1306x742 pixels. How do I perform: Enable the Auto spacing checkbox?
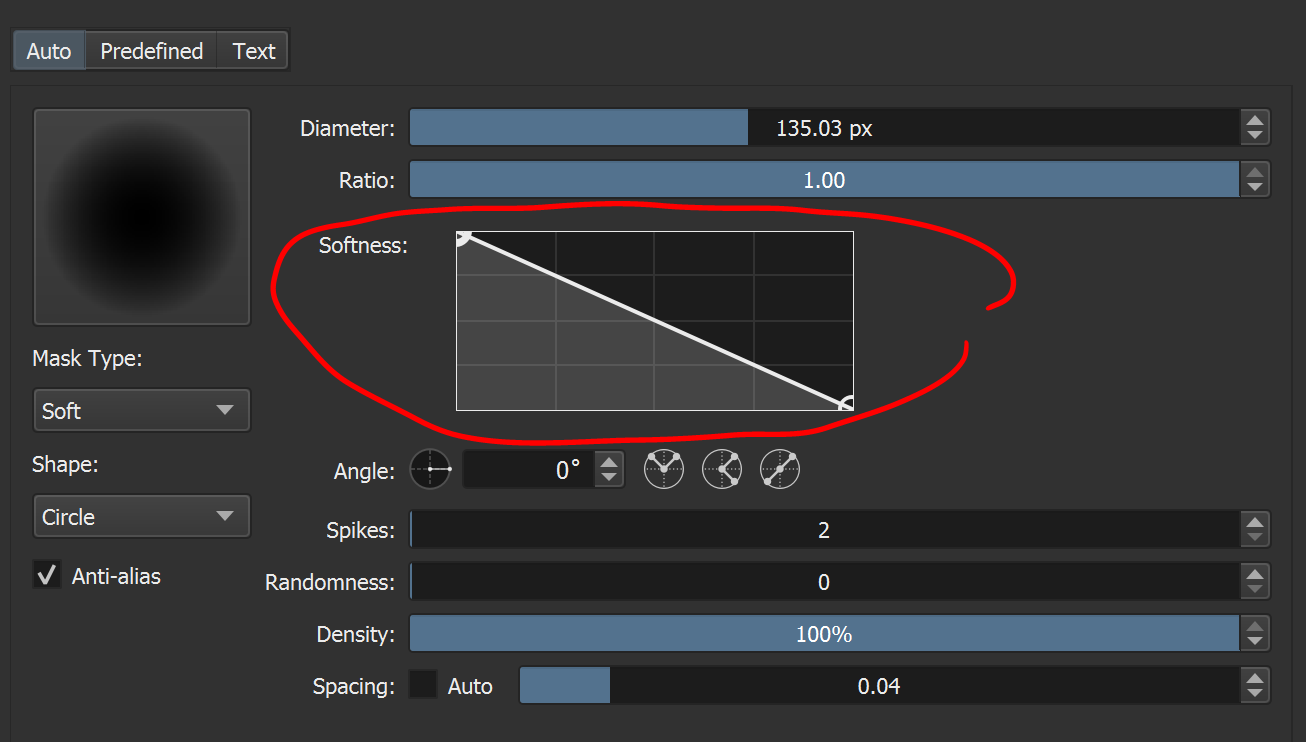click(x=424, y=685)
